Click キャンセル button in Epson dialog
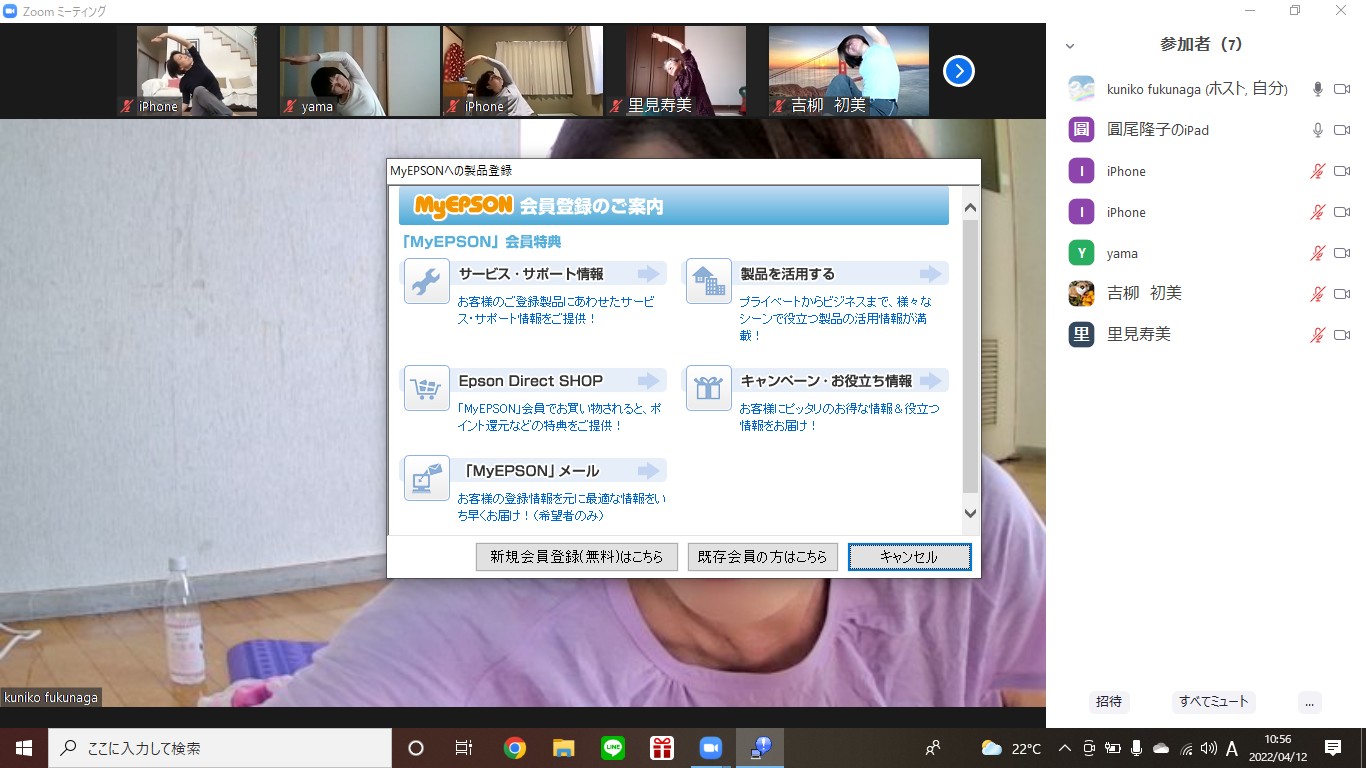1366x768 pixels. click(x=909, y=557)
